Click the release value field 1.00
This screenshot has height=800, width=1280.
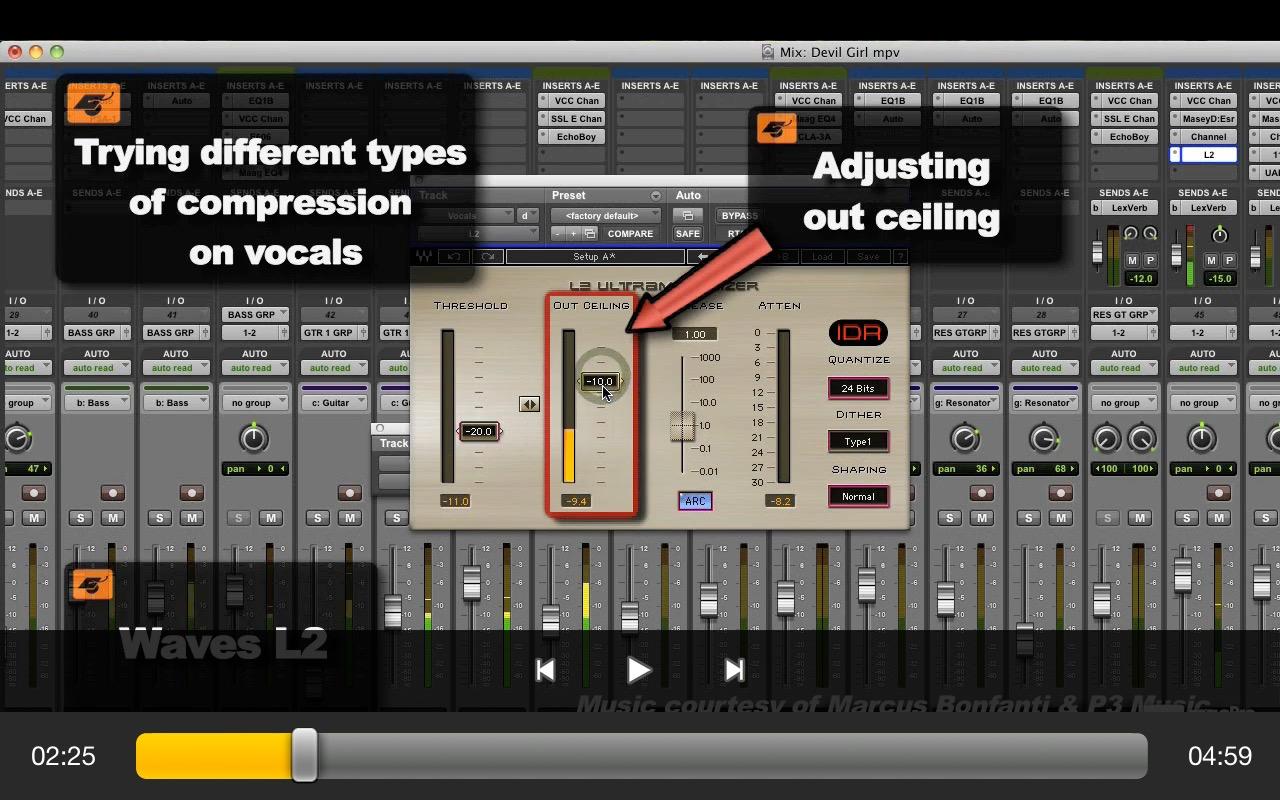pyautogui.click(x=695, y=334)
